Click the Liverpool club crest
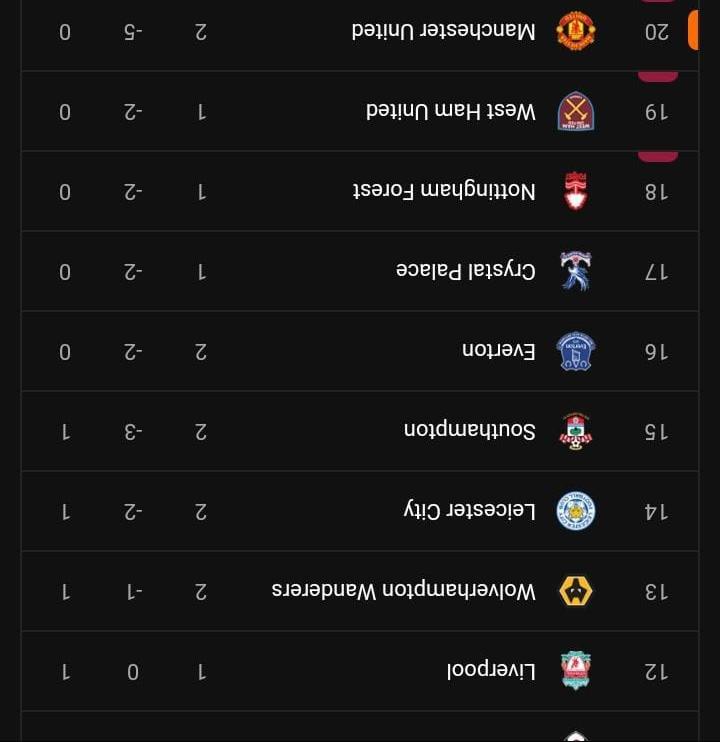The image size is (720, 742). [576, 671]
